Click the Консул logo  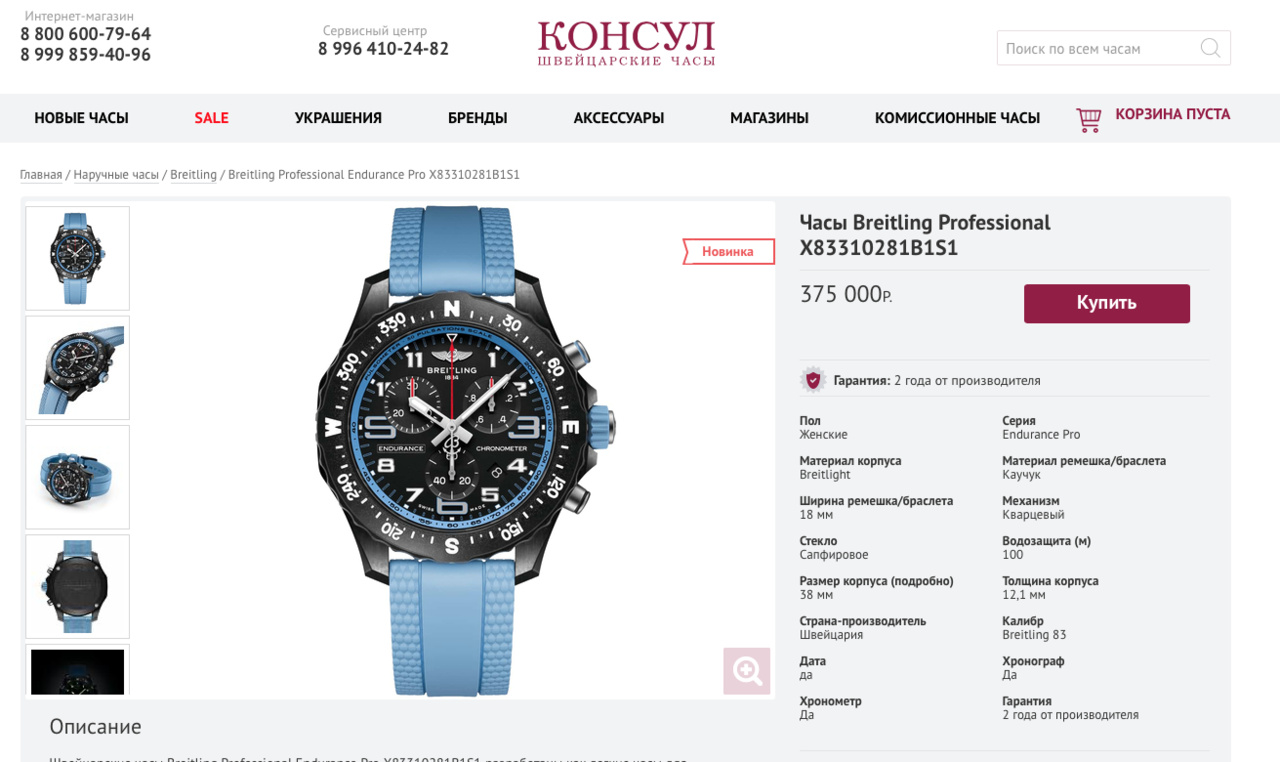(x=626, y=44)
